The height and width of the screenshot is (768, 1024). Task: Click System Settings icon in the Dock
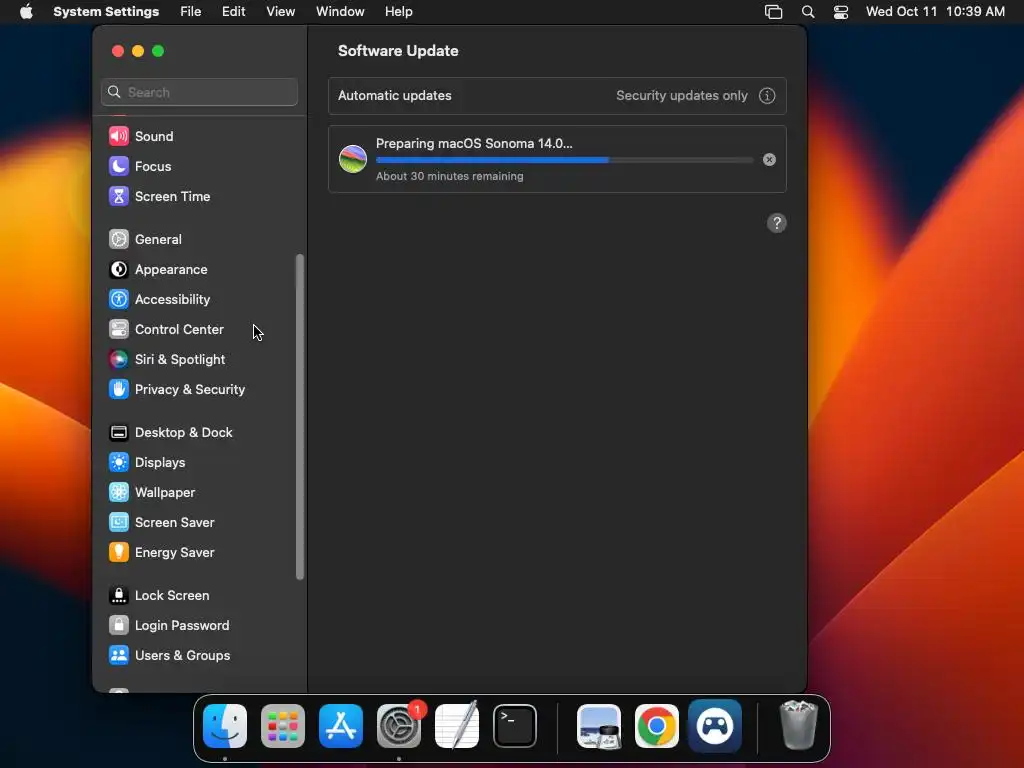pos(399,726)
